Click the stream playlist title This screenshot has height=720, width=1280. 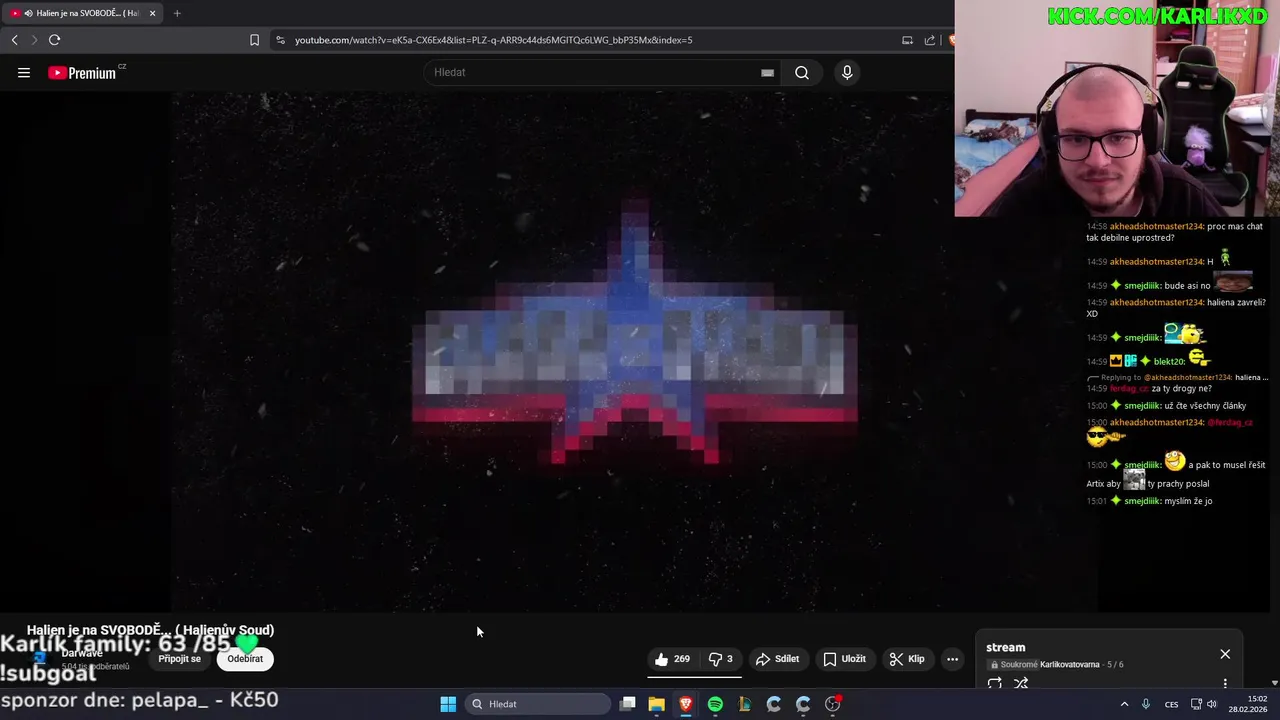(1005, 648)
